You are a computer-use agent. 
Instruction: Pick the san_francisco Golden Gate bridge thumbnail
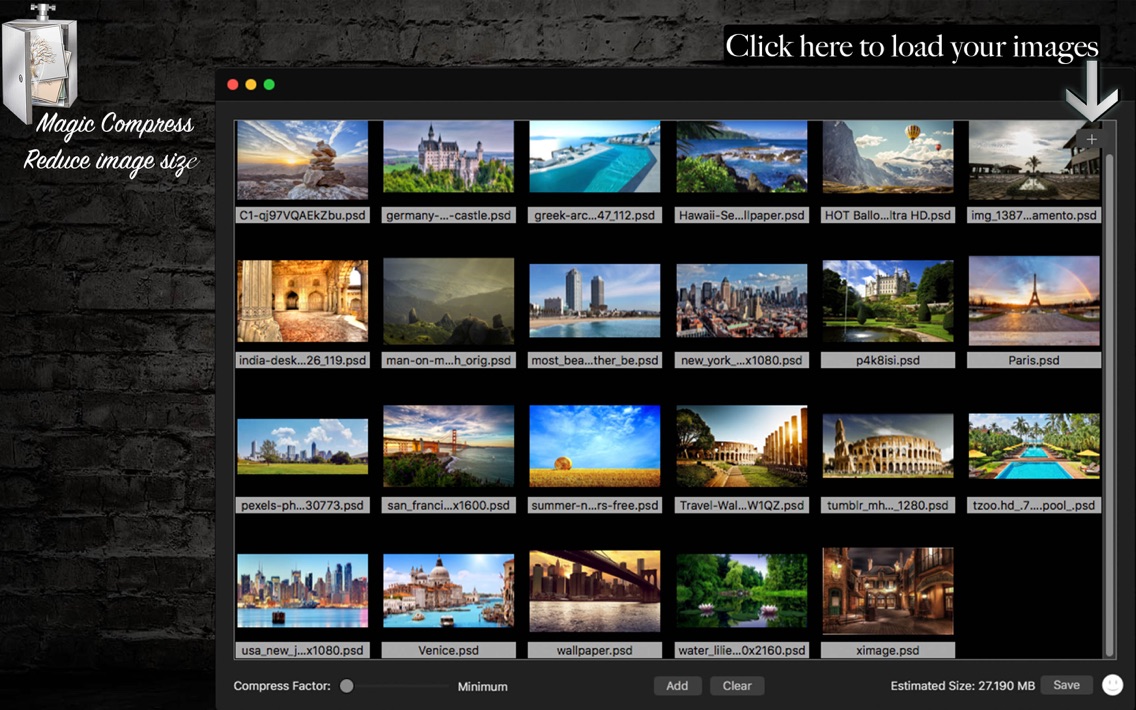pos(448,446)
